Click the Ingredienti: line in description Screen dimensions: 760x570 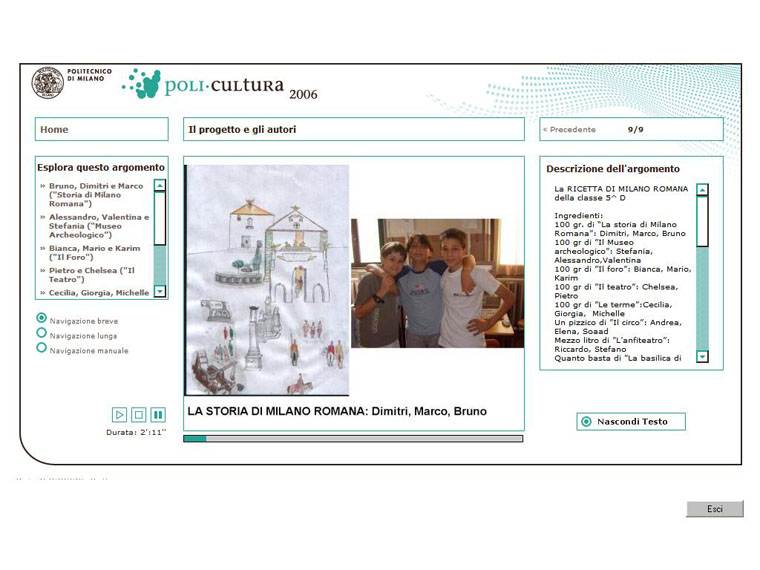pos(579,216)
